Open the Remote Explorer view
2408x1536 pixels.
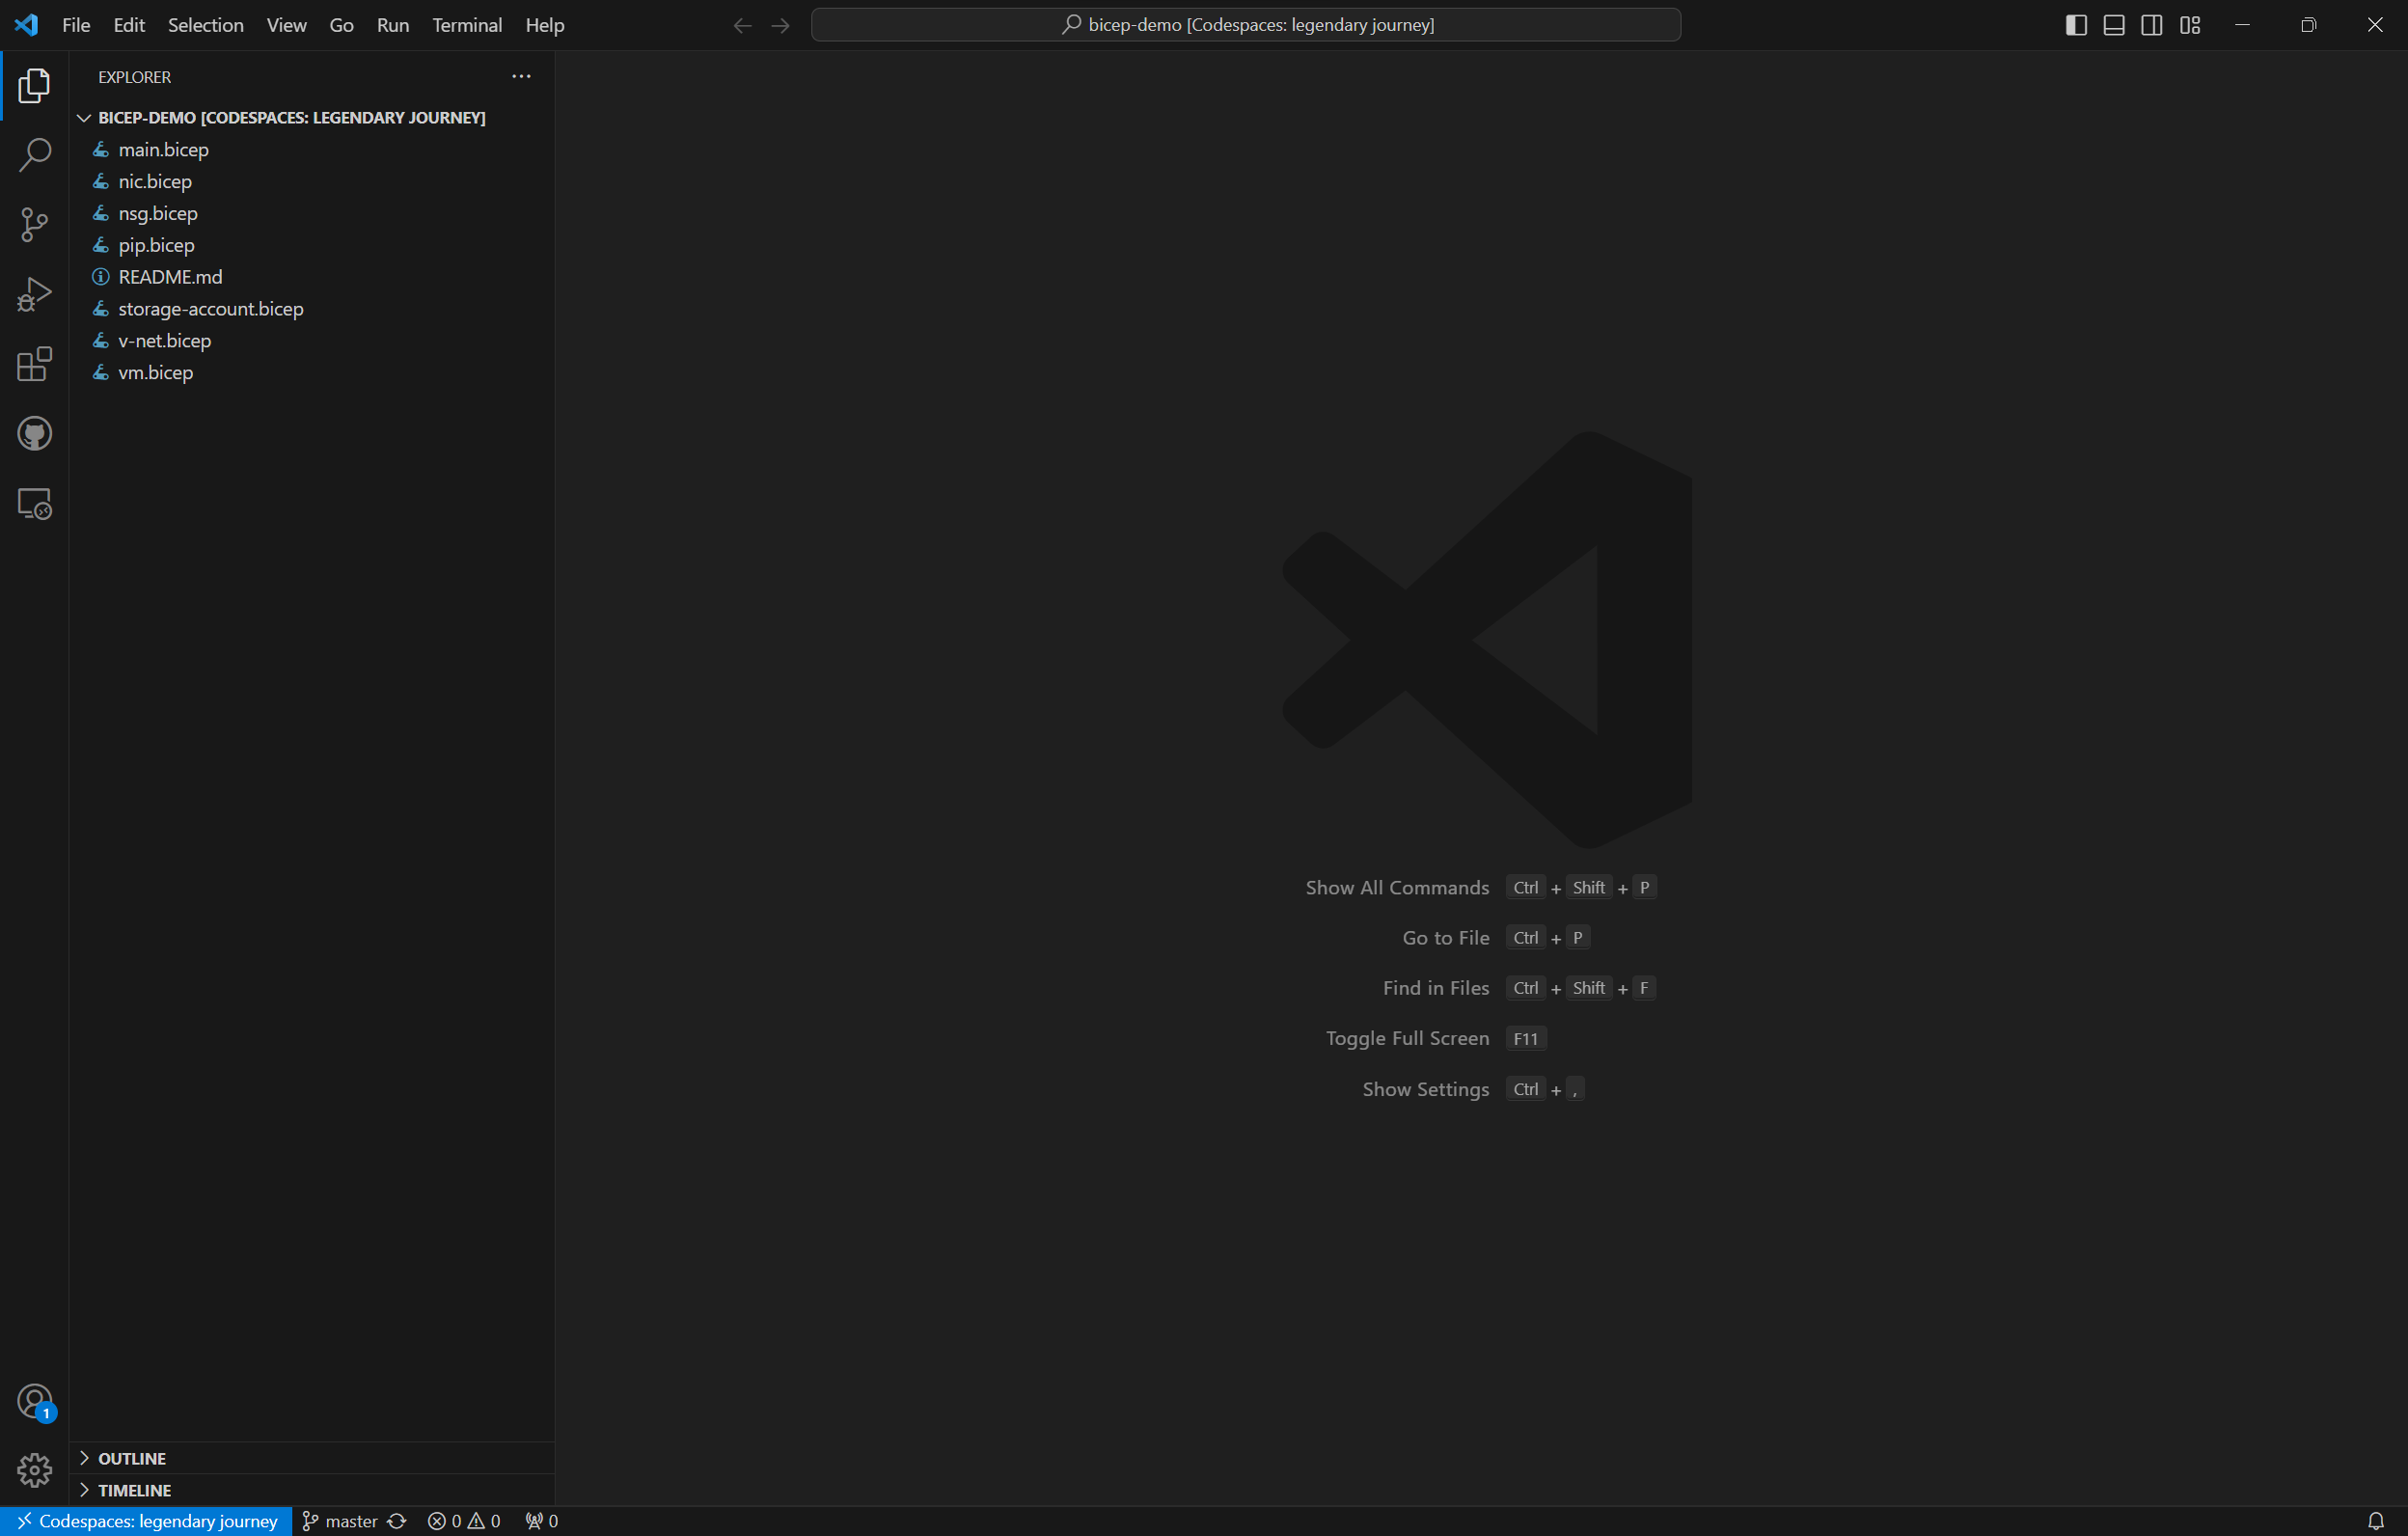click(x=34, y=504)
